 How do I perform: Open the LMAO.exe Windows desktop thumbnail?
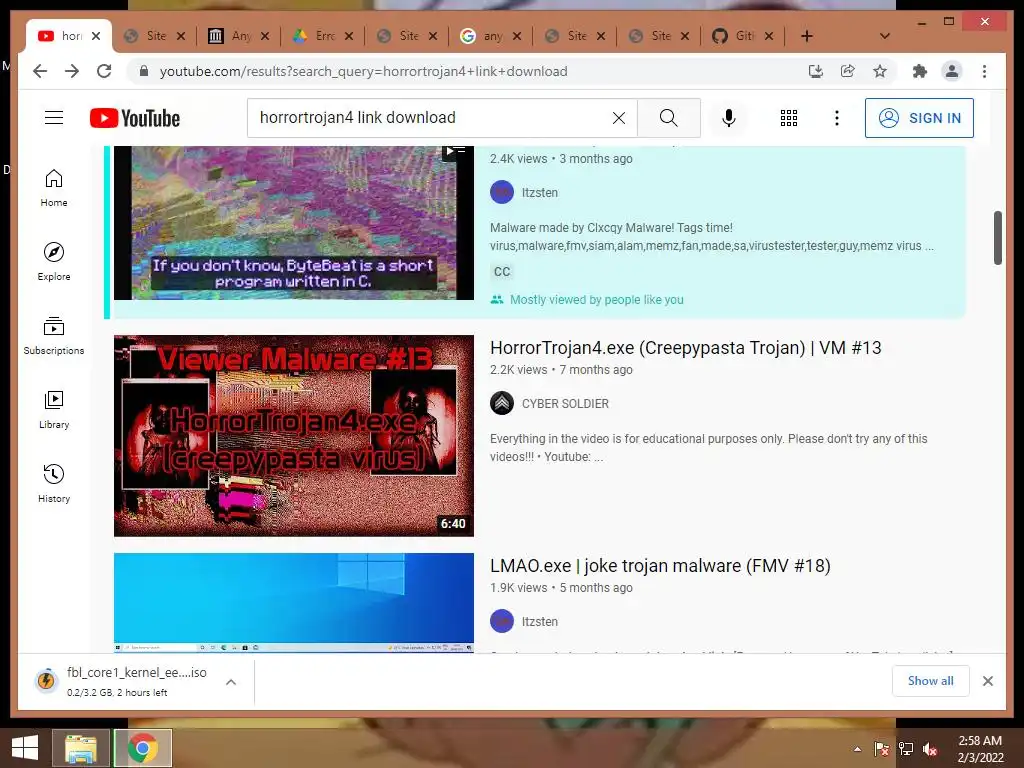tap(294, 602)
